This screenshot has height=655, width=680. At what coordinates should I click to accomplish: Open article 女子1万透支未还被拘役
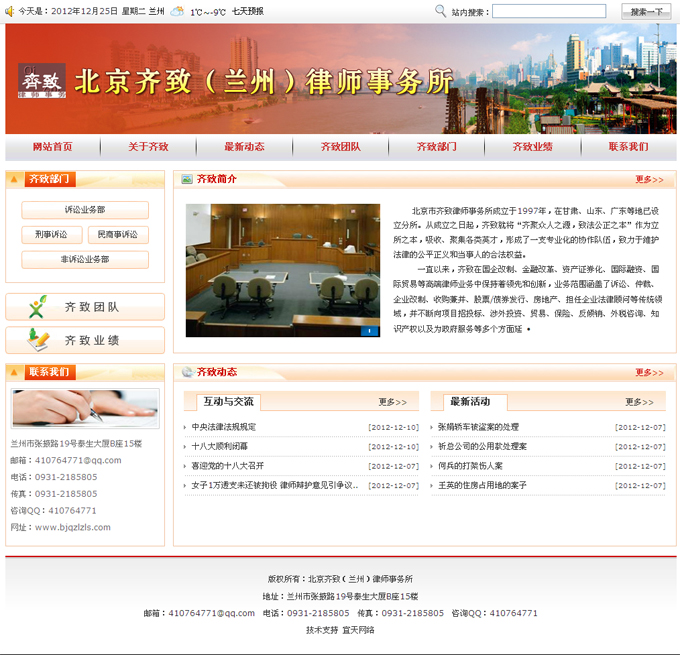(275, 485)
